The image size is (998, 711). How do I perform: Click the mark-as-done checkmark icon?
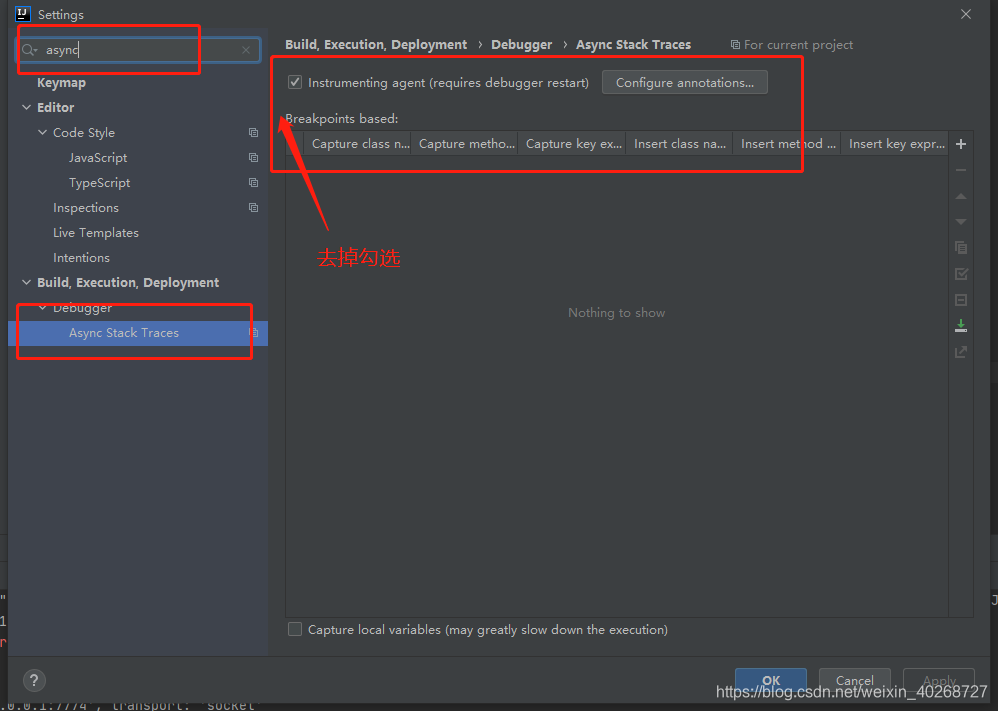click(961, 273)
